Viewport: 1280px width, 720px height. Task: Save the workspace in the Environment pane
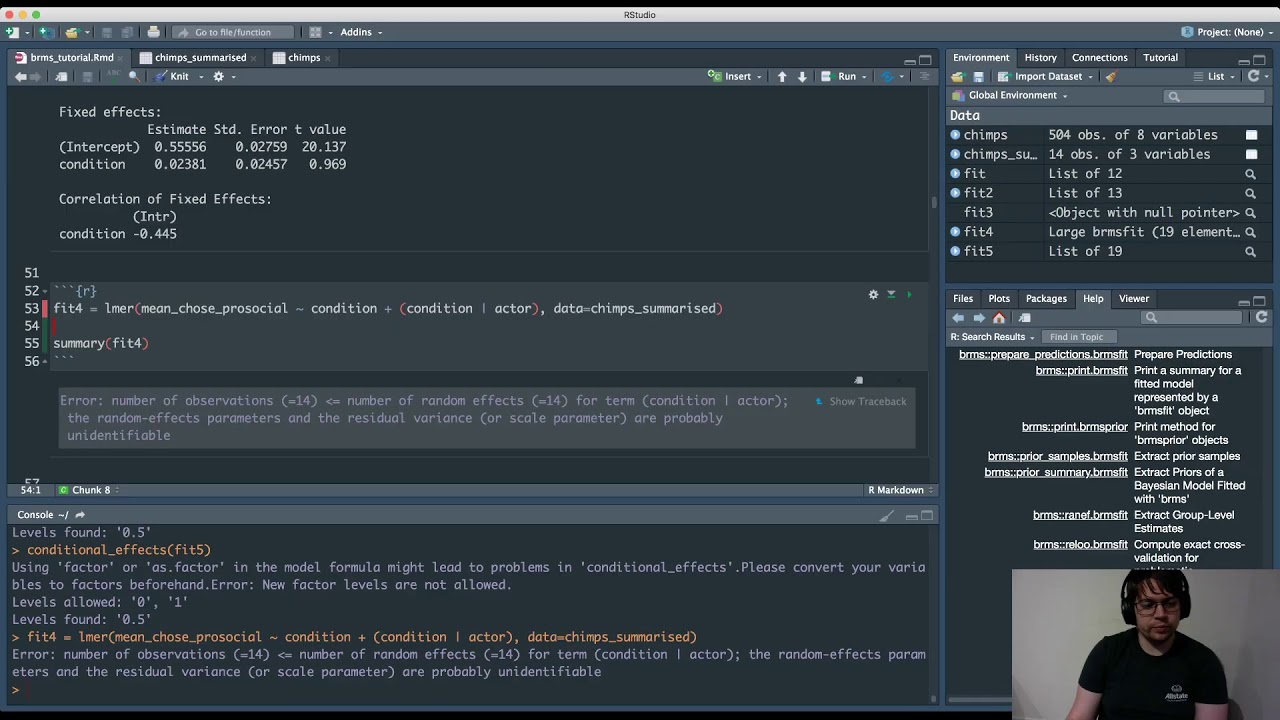[x=979, y=77]
